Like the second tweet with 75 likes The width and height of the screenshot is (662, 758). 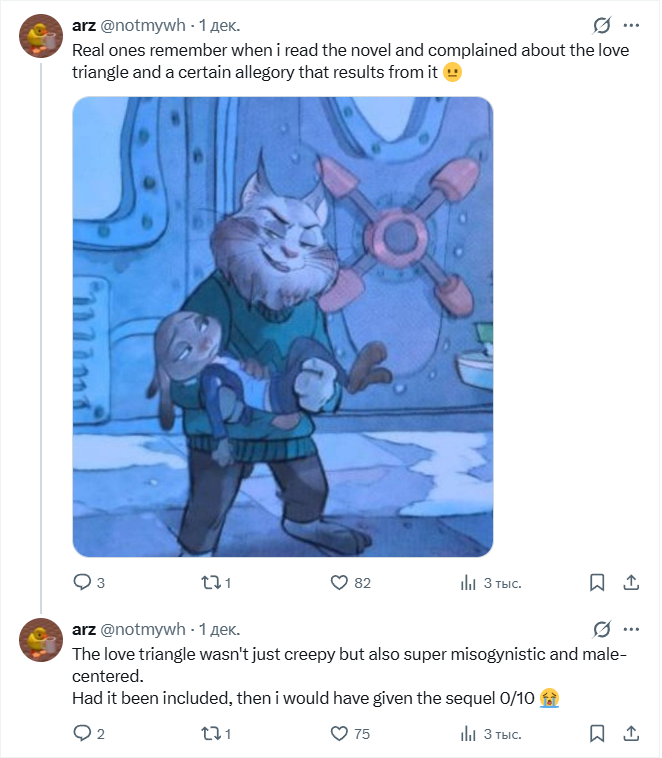[x=339, y=733]
